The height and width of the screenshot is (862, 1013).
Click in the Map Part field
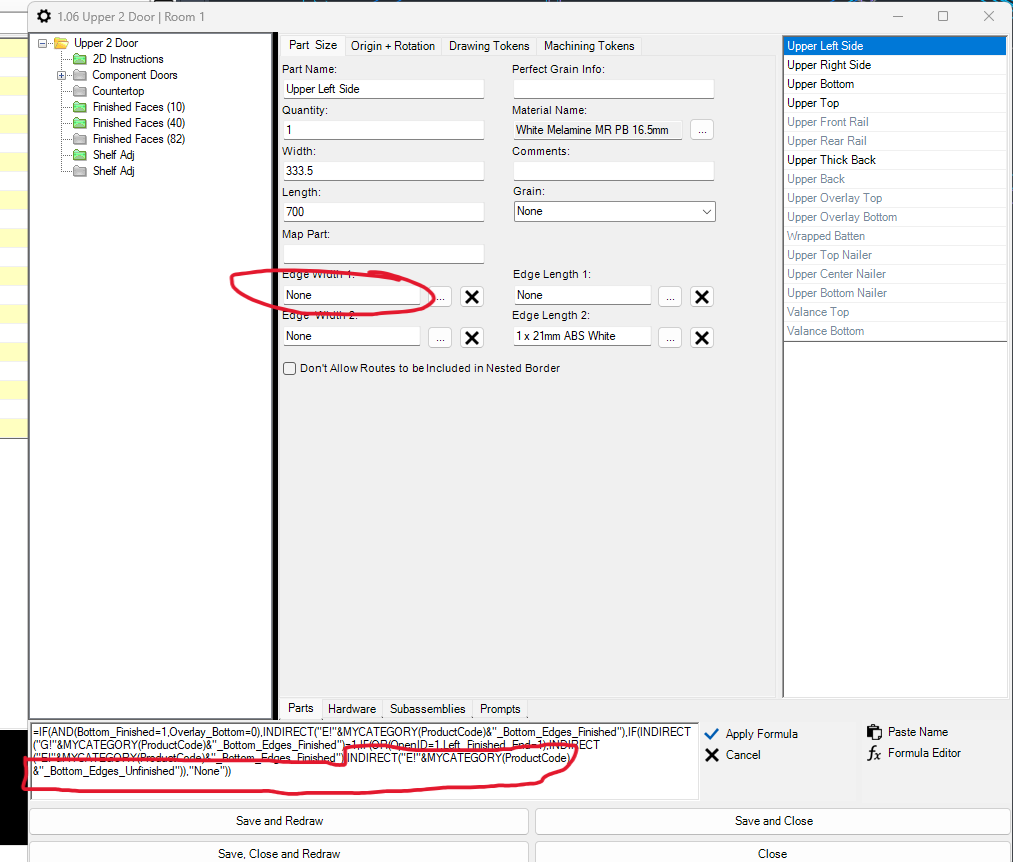[x=383, y=254]
